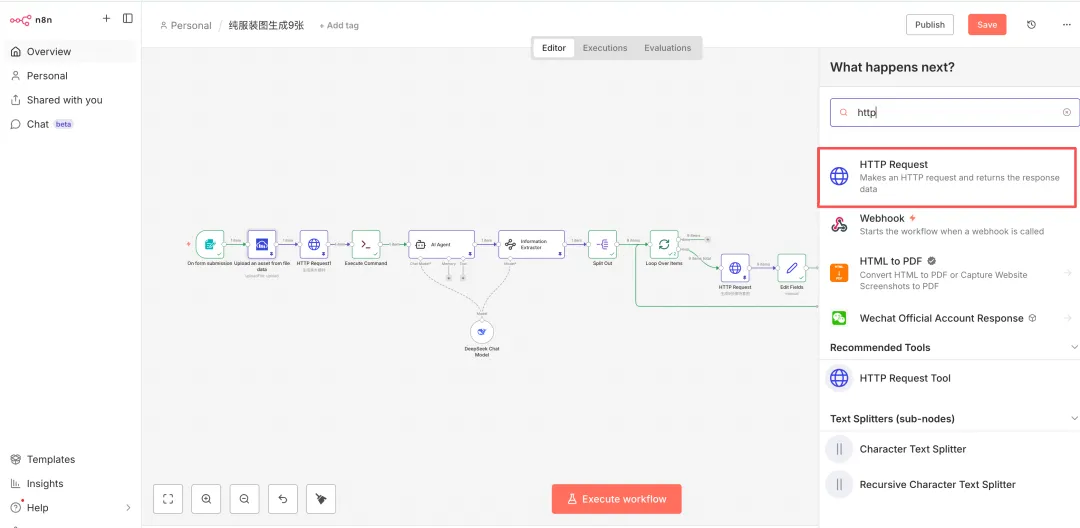Select the Information Extractor node

[531, 244]
